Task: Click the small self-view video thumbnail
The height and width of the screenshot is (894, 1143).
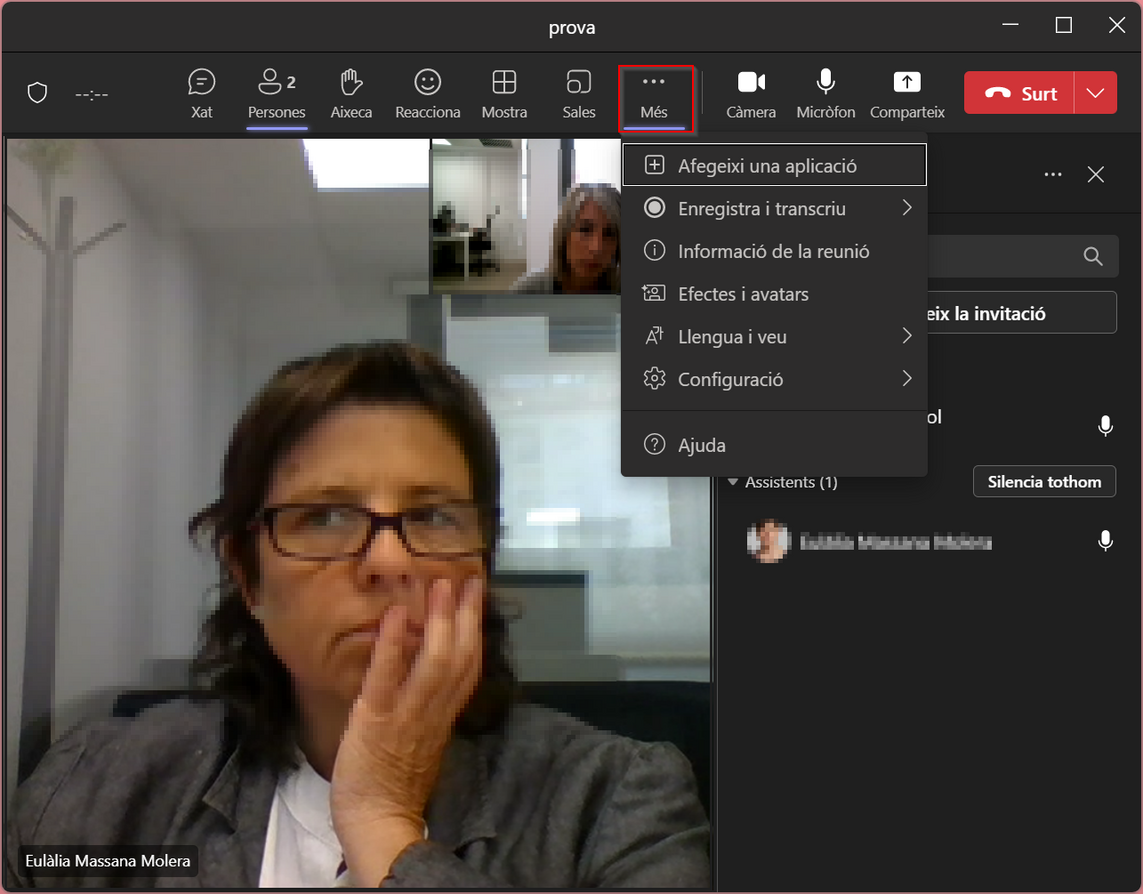Action: coord(526,217)
